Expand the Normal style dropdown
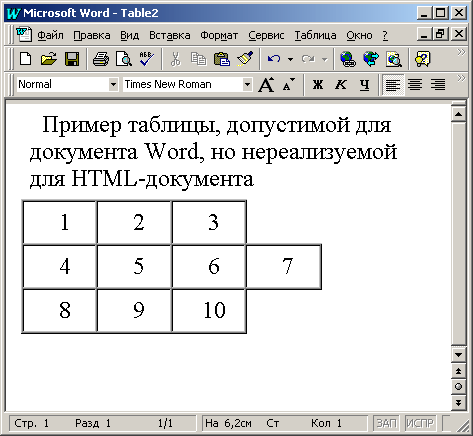The width and height of the screenshot is (473, 436). pos(114,85)
